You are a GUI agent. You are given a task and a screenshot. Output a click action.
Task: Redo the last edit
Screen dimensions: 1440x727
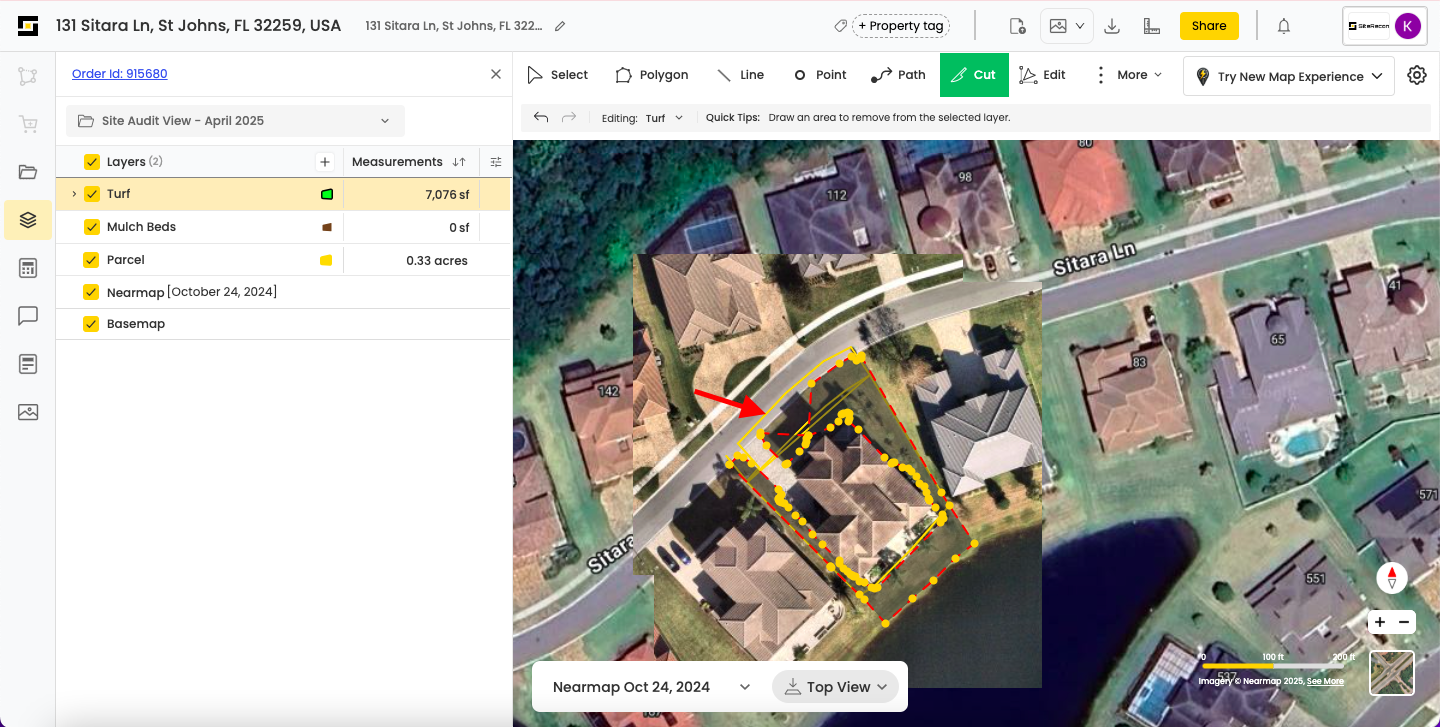click(x=569, y=117)
